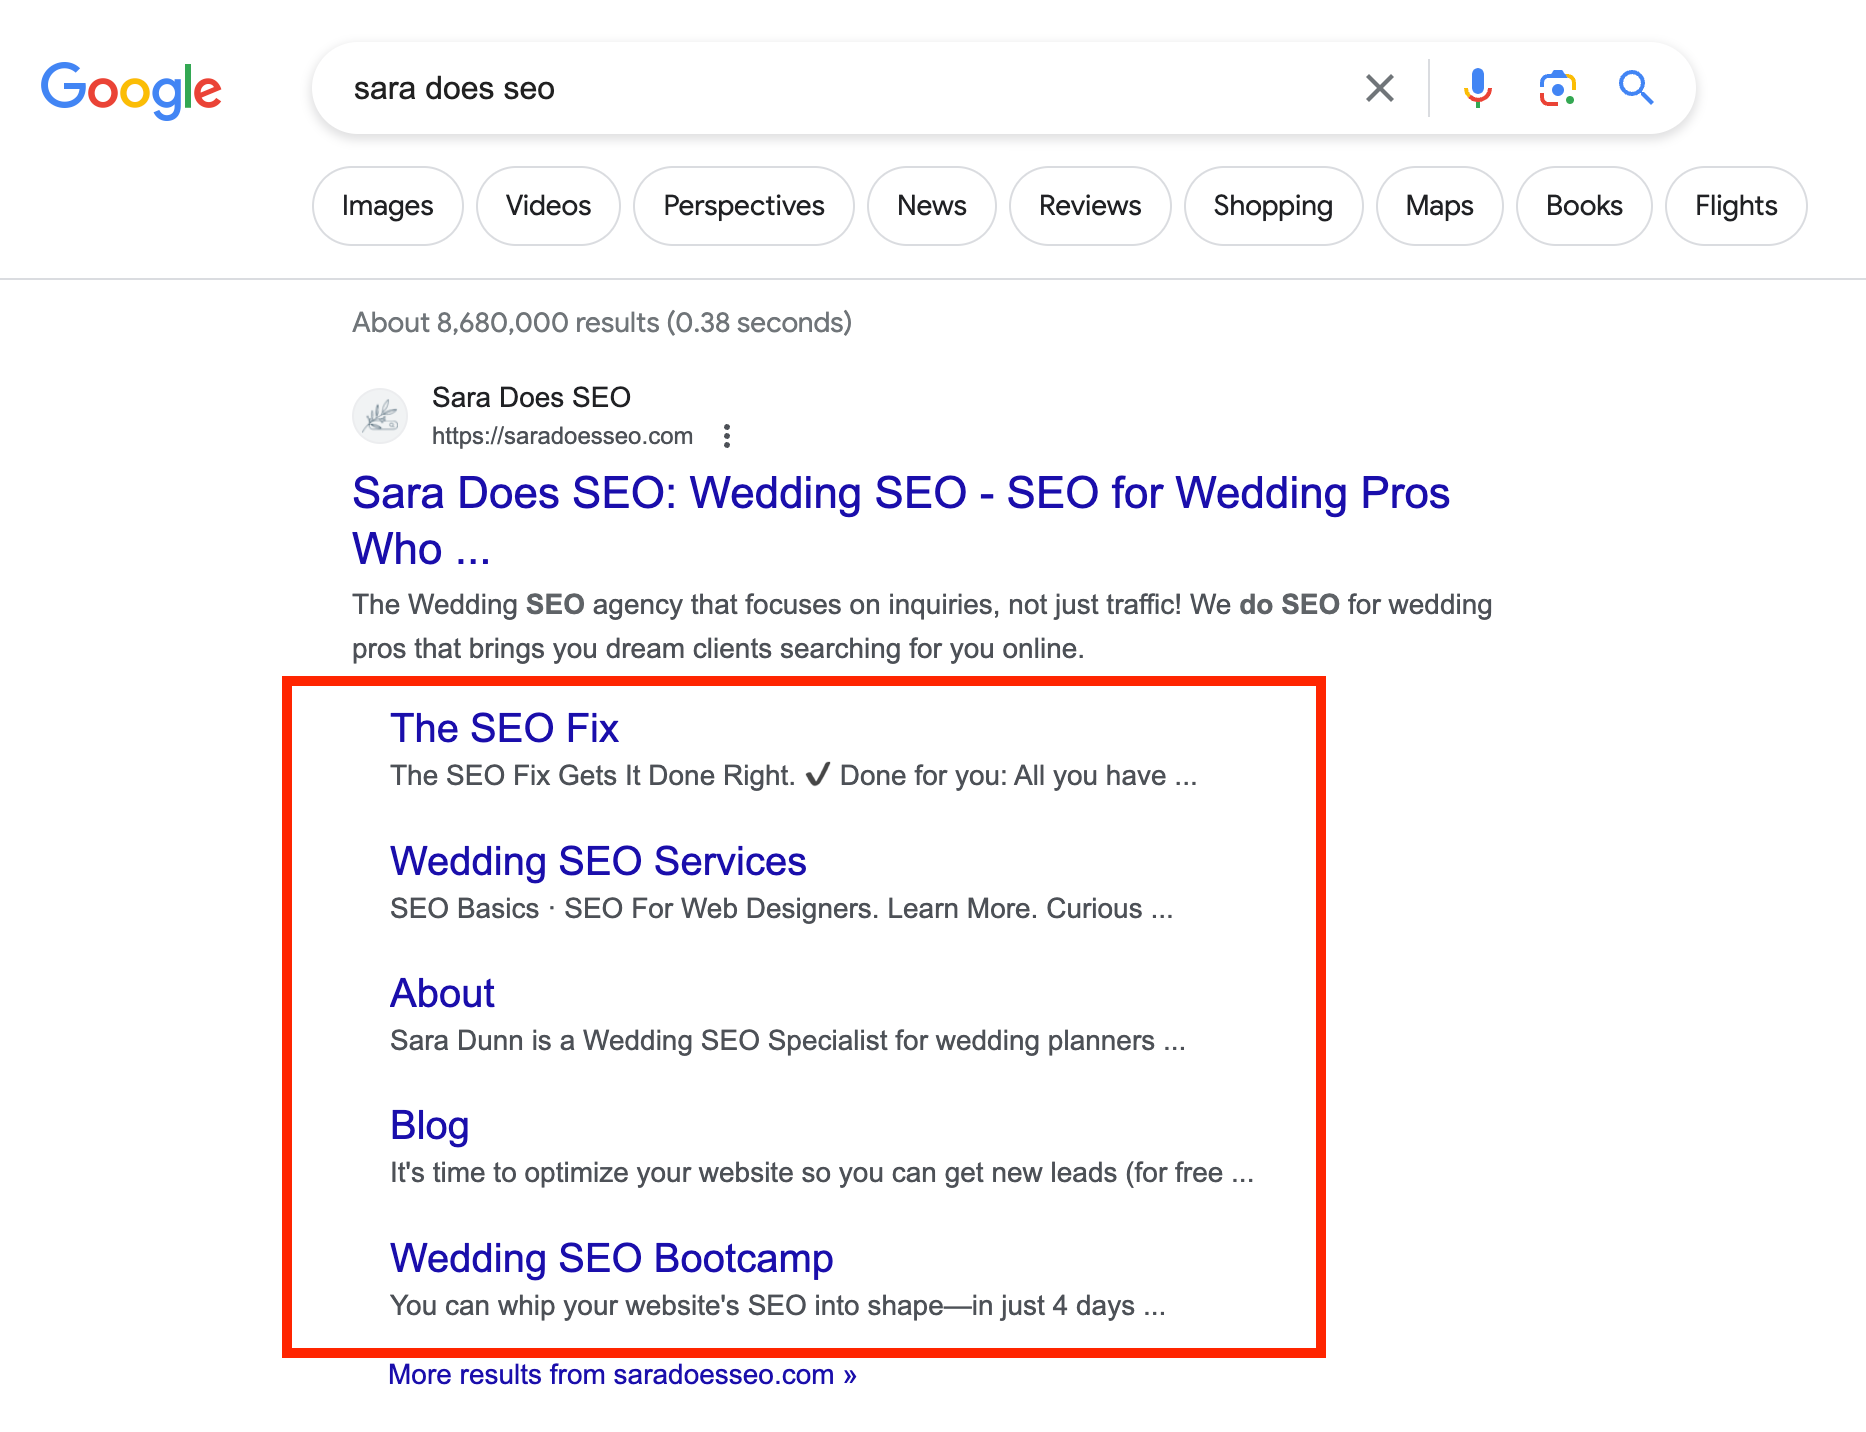The width and height of the screenshot is (1866, 1432).
Task: Open 'The SEO Fix' sitelink
Action: (504, 728)
